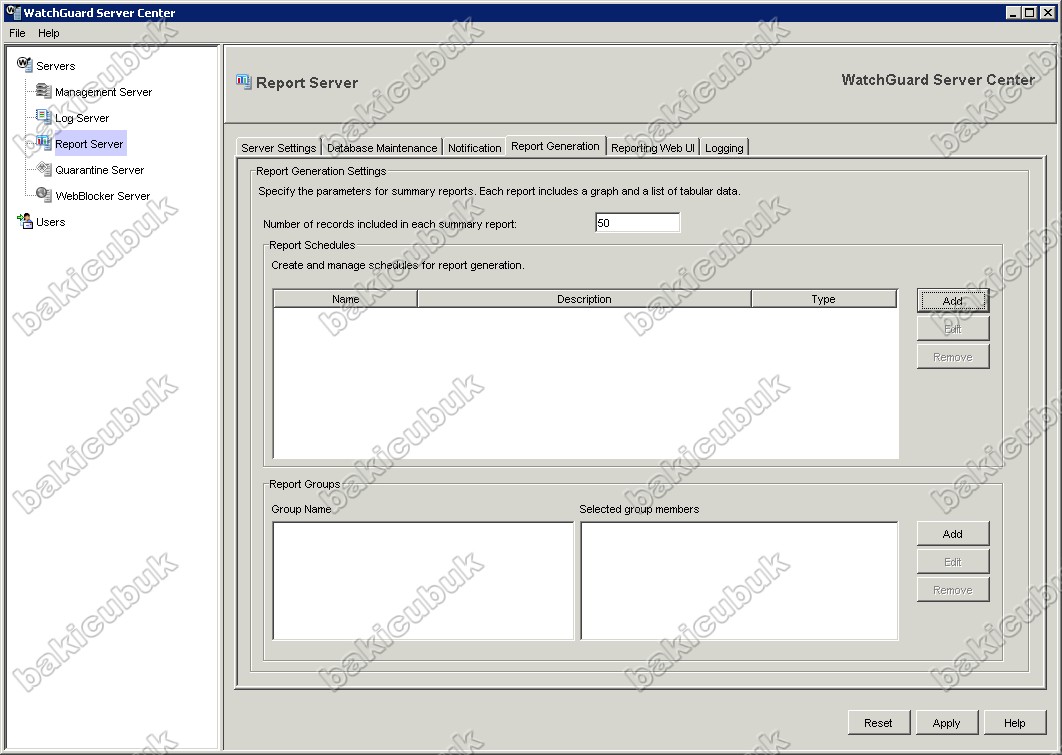Click the number of records input field
1062x755 pixels.
point(637,223)
